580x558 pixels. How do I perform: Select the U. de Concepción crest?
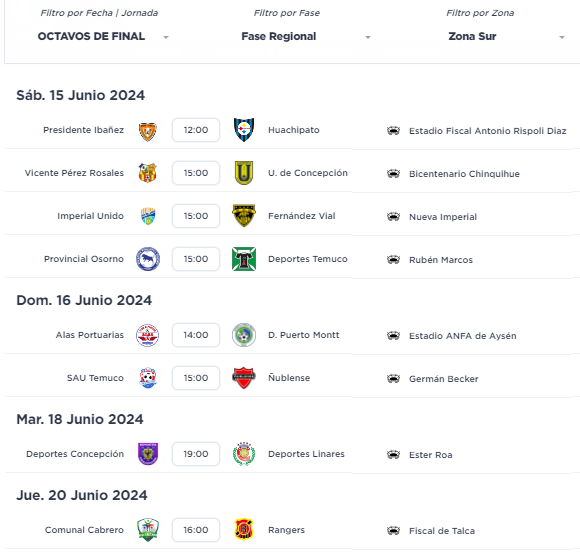click(244, 173)
